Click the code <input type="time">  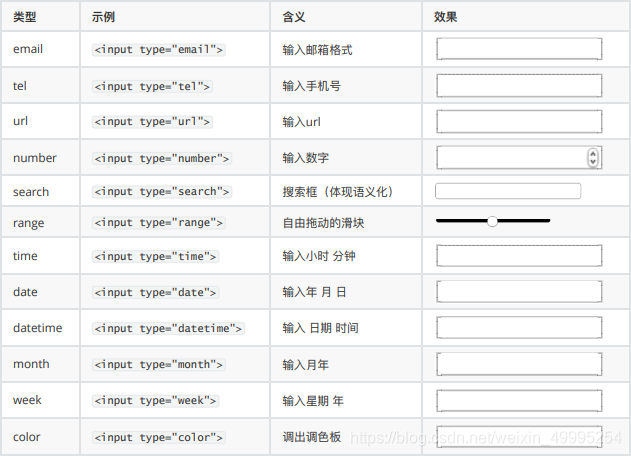[x=155, y=256]
